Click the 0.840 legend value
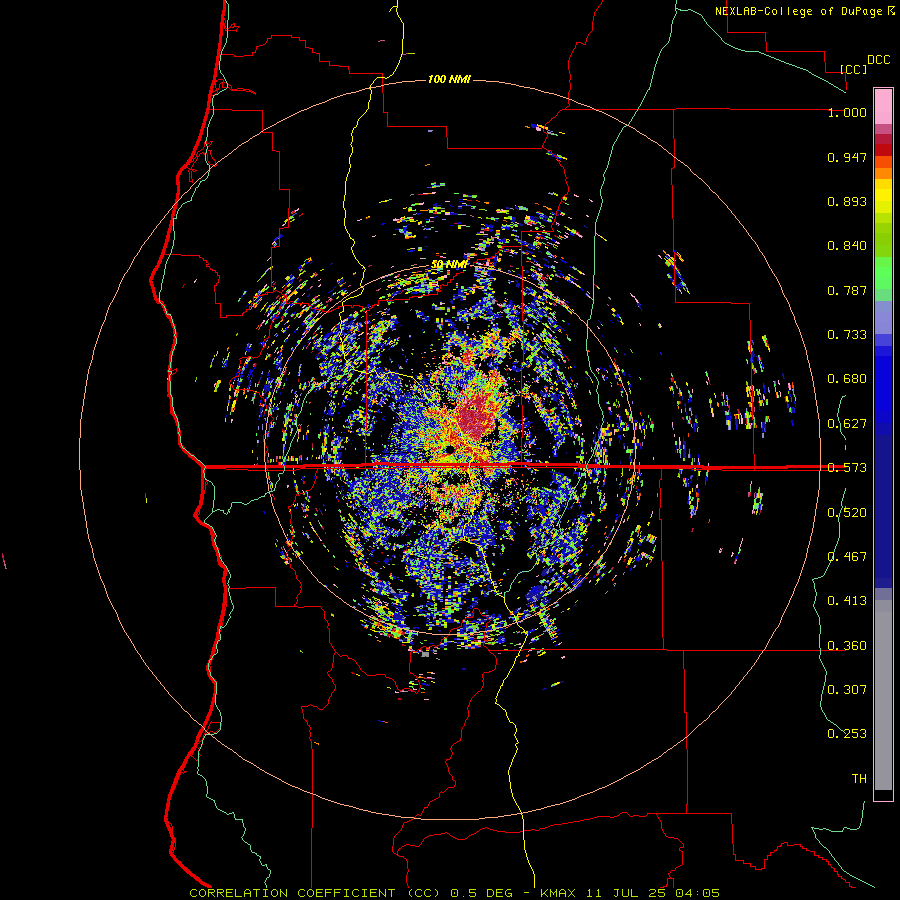The width and height of the screenshot is (900, 900). pyautogui.click(x=847, y=246)
